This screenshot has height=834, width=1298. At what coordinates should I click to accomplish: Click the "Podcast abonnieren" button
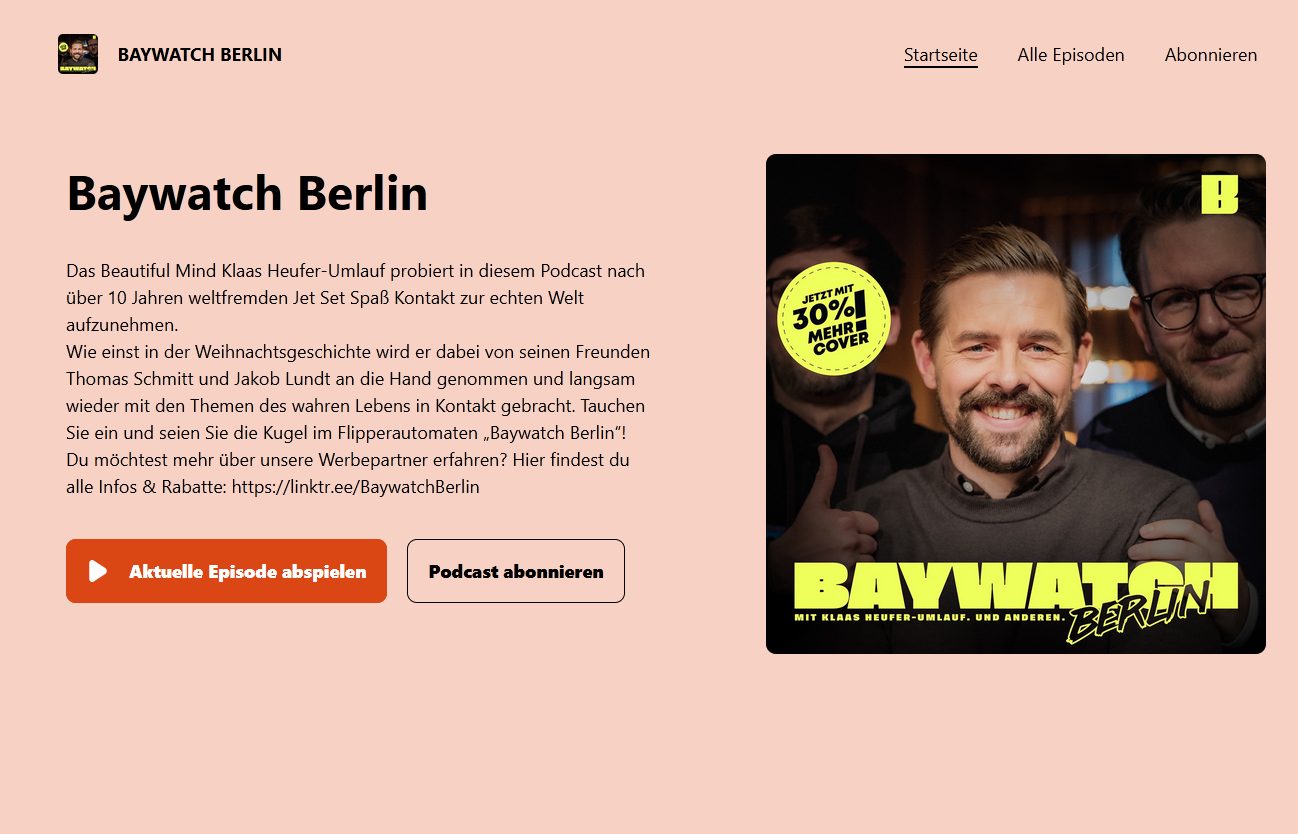(x=516, y=571)
